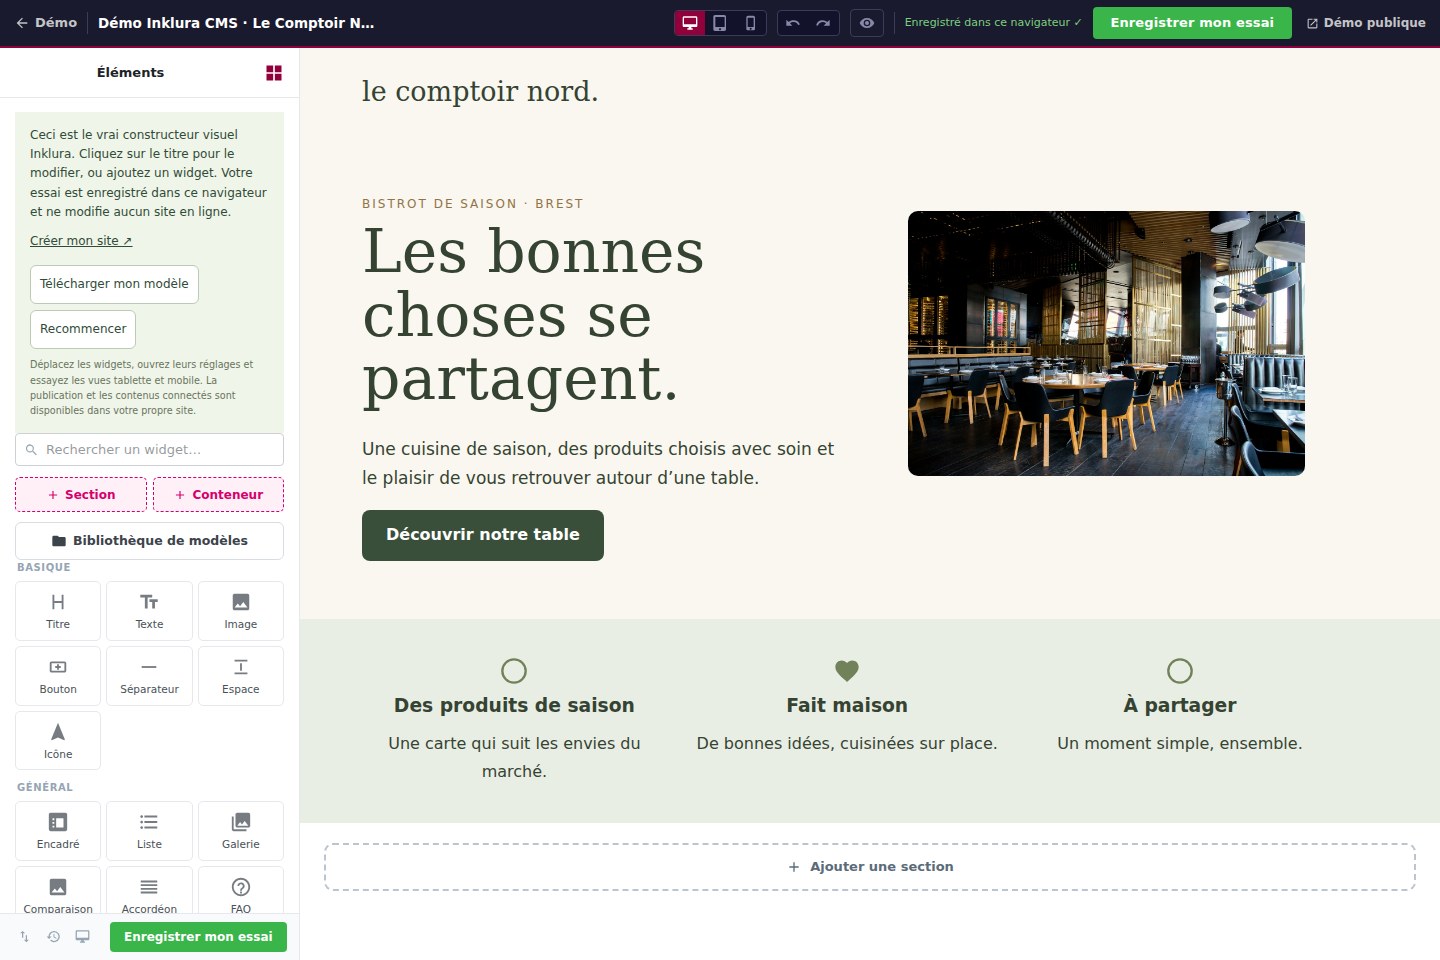Click the green Enregistrer mon essai header button
The height and width of the screenshot is (960, 1440).
point(1192,22)
